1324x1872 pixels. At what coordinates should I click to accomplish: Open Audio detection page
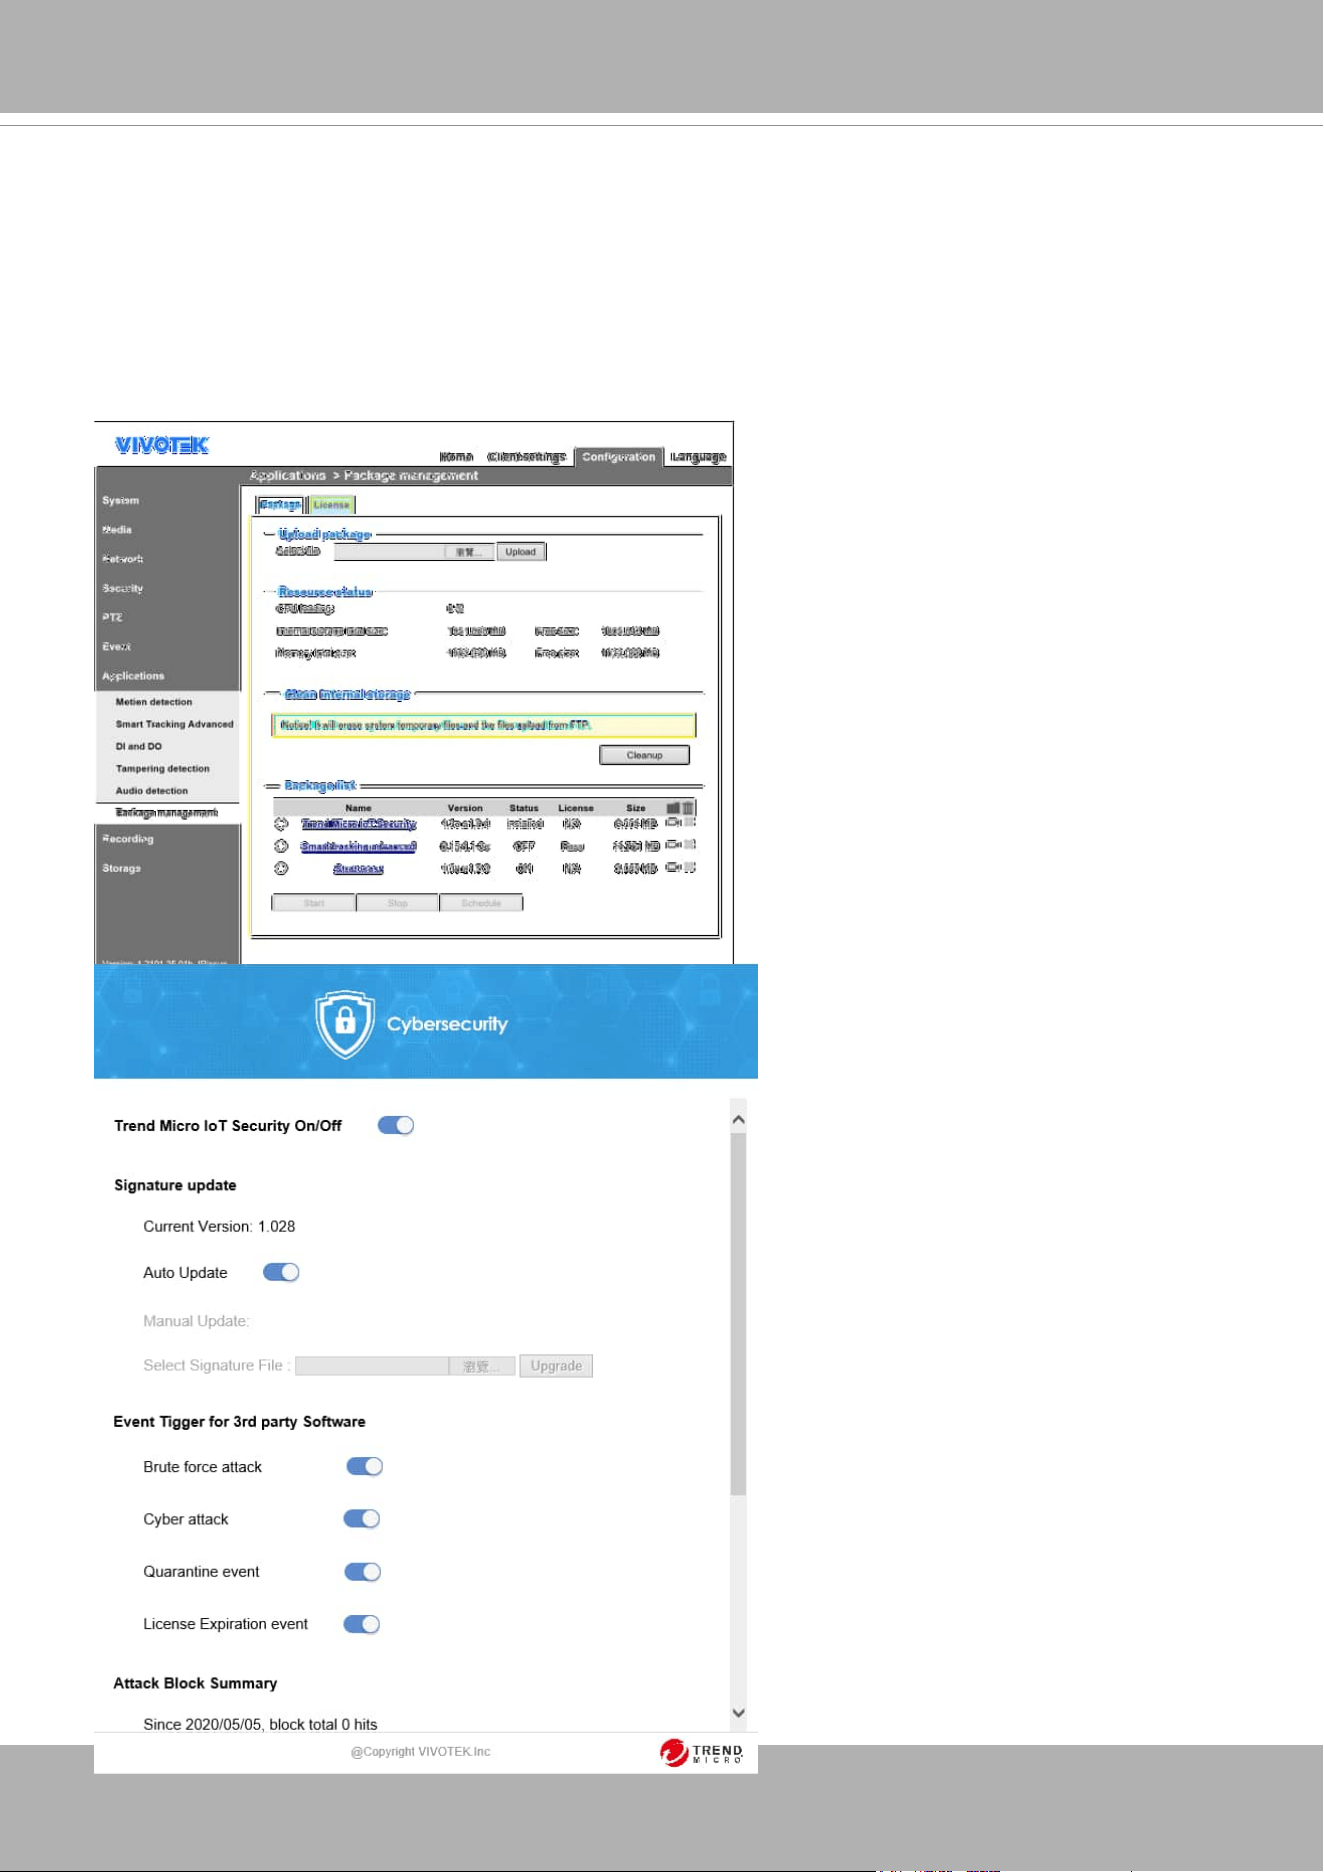151,790
